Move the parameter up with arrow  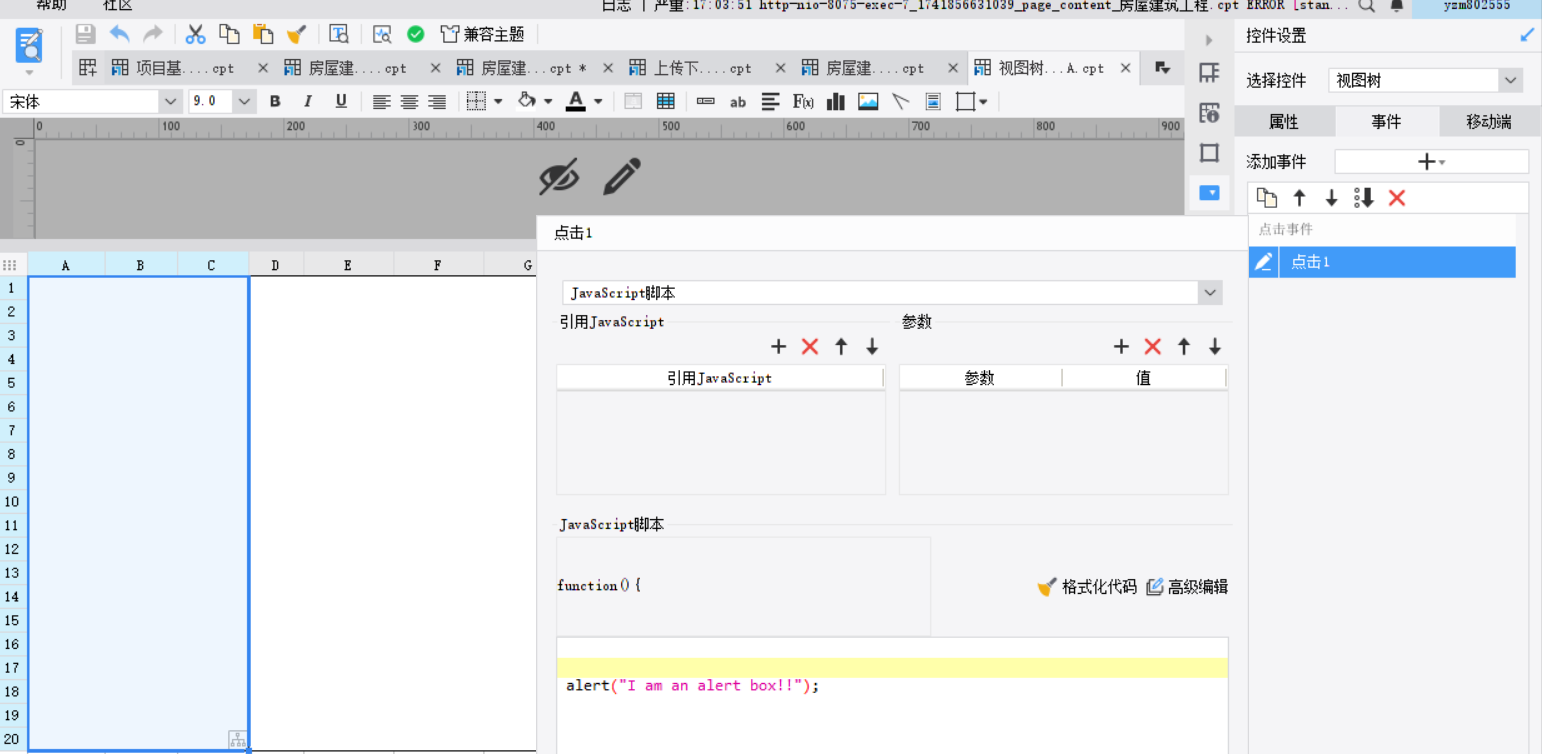[x=1184, y=347]
